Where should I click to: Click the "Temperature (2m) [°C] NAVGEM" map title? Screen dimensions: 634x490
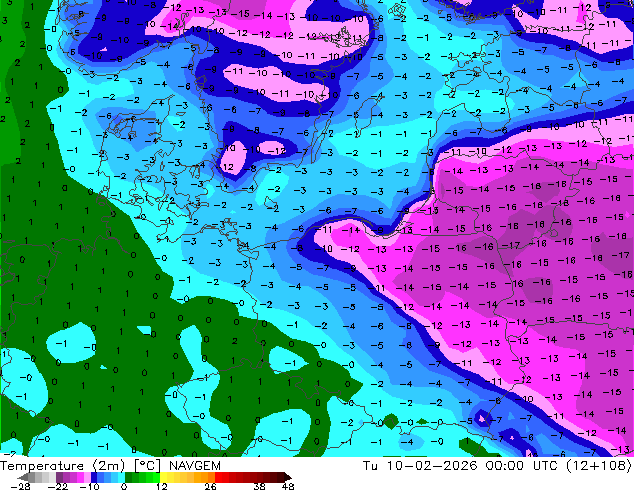click(110, 466)
